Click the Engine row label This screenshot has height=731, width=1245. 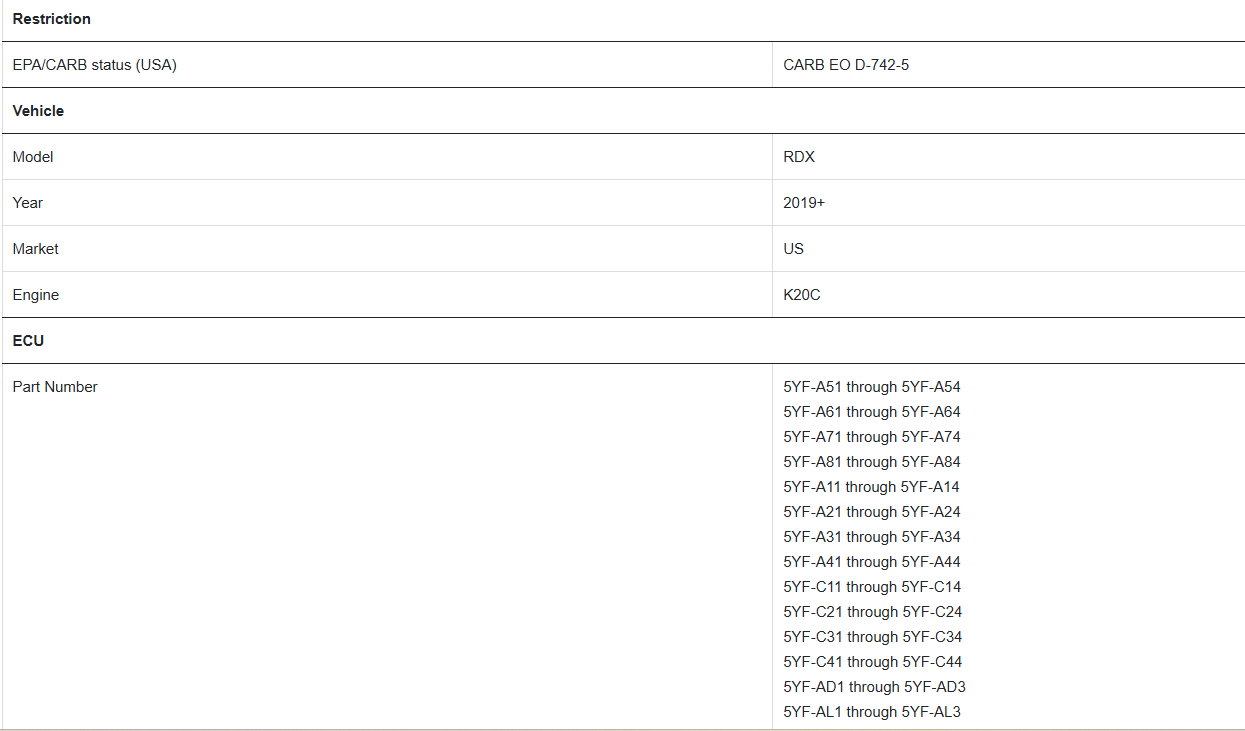pyautogui.click(x=36, y=295)
